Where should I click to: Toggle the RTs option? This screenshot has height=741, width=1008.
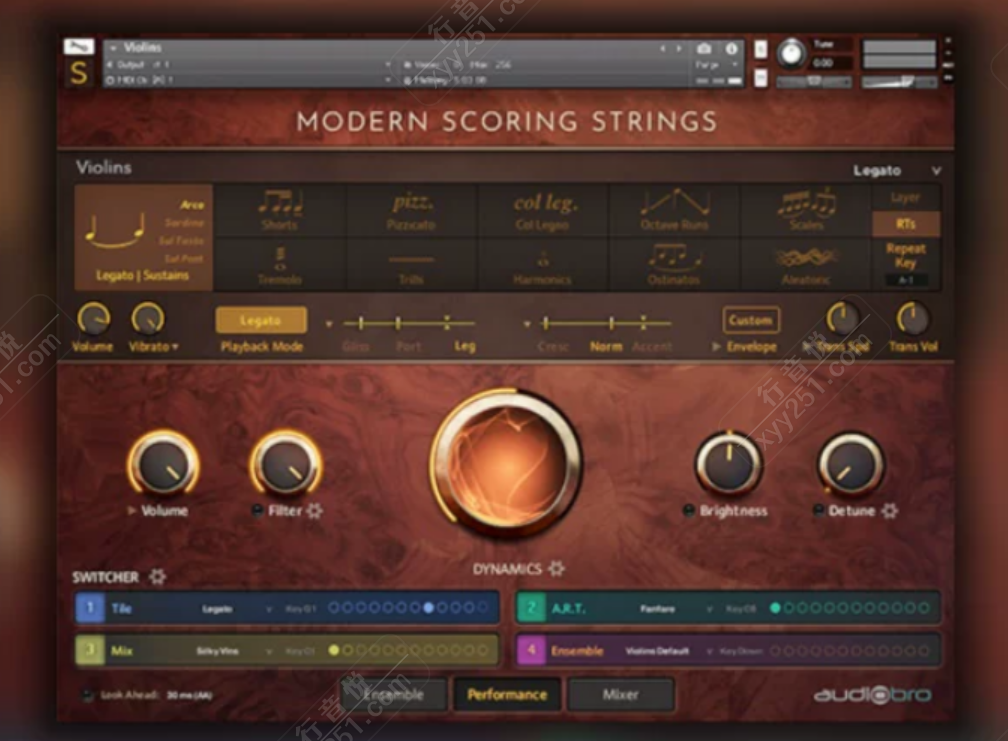(906, 224)
